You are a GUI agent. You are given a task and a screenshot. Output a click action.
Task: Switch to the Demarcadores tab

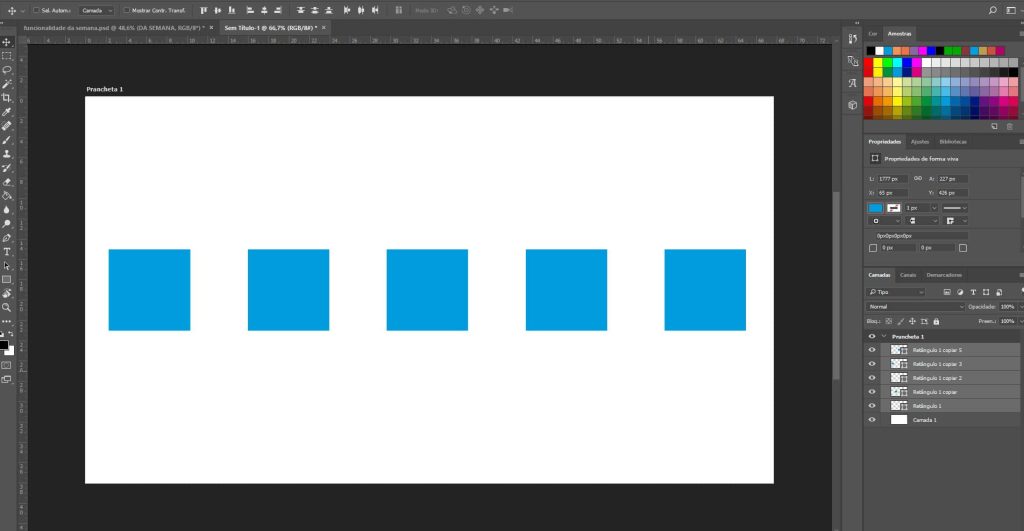click(x=944, y=275)
